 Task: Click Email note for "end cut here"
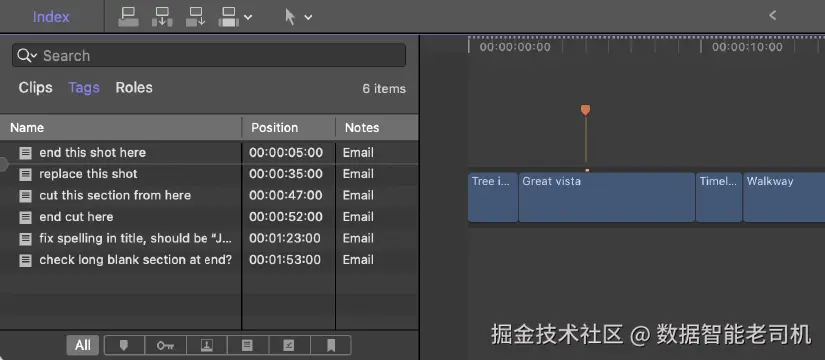tap(358, 217)
